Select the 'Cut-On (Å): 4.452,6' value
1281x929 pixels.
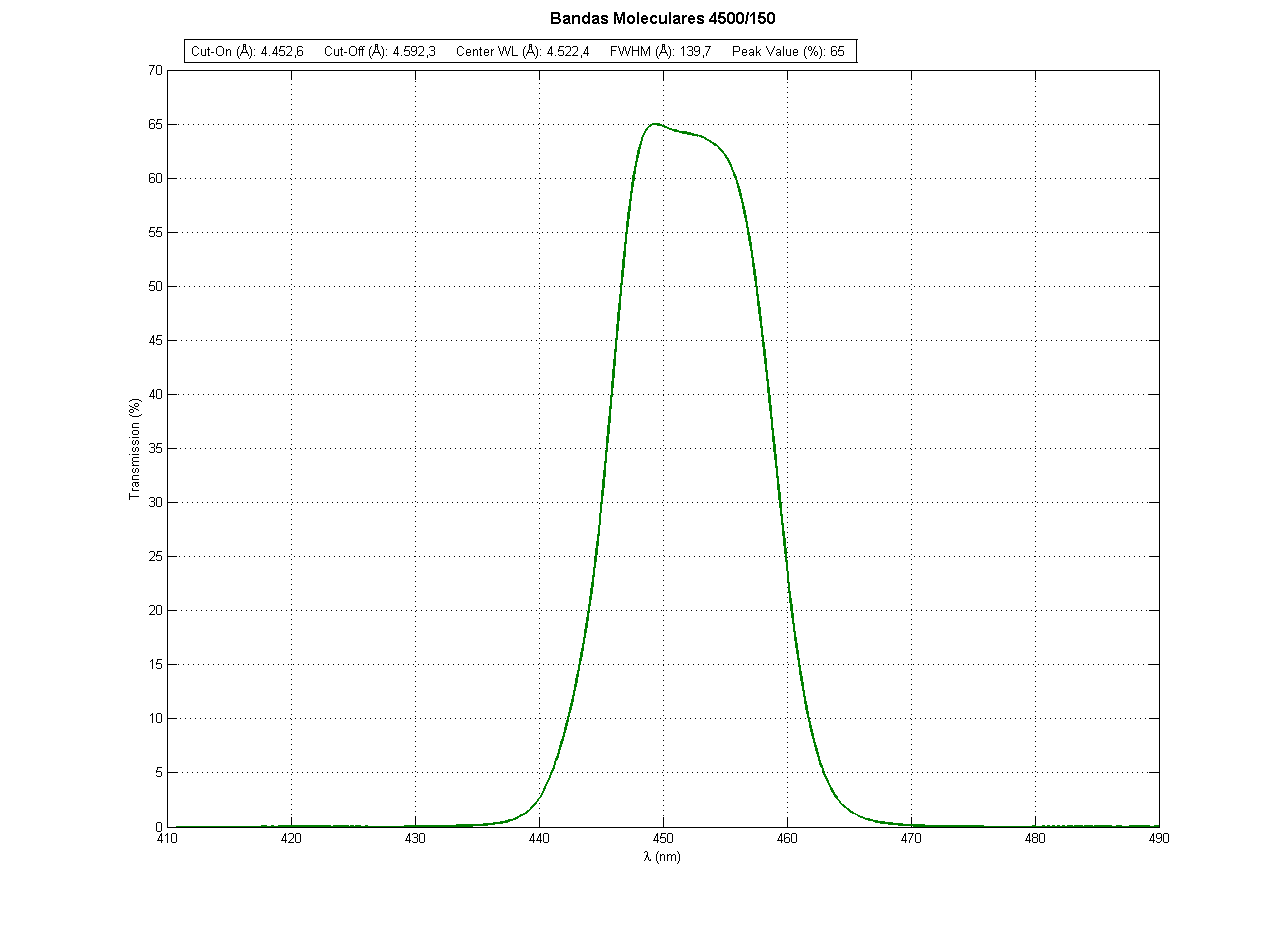click(x=247, y=52)
